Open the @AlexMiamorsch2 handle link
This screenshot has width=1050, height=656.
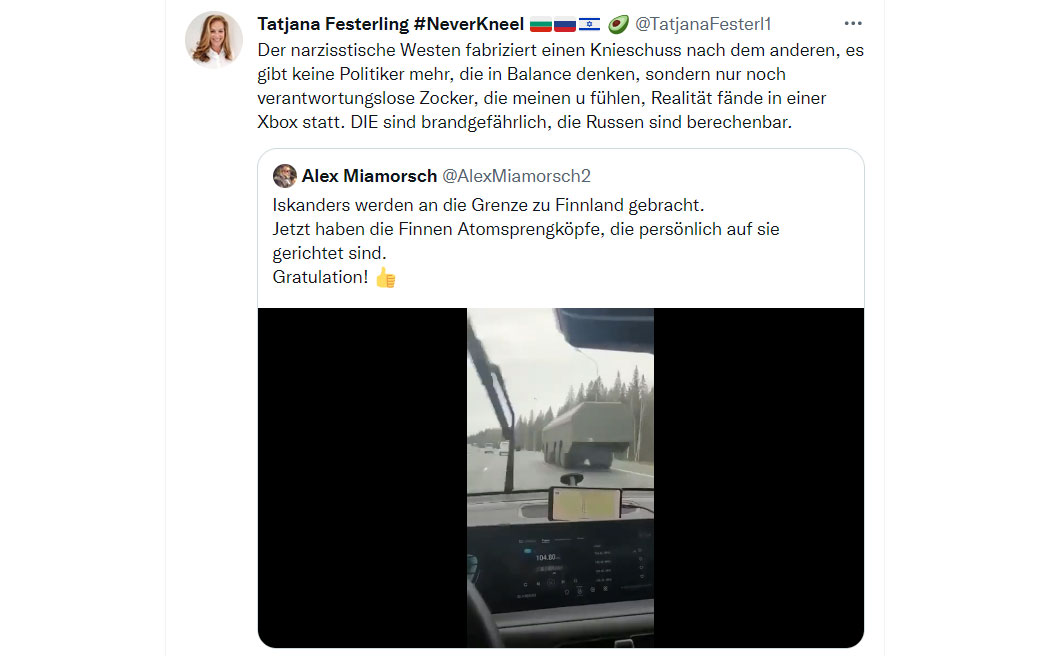coord(516,176)
